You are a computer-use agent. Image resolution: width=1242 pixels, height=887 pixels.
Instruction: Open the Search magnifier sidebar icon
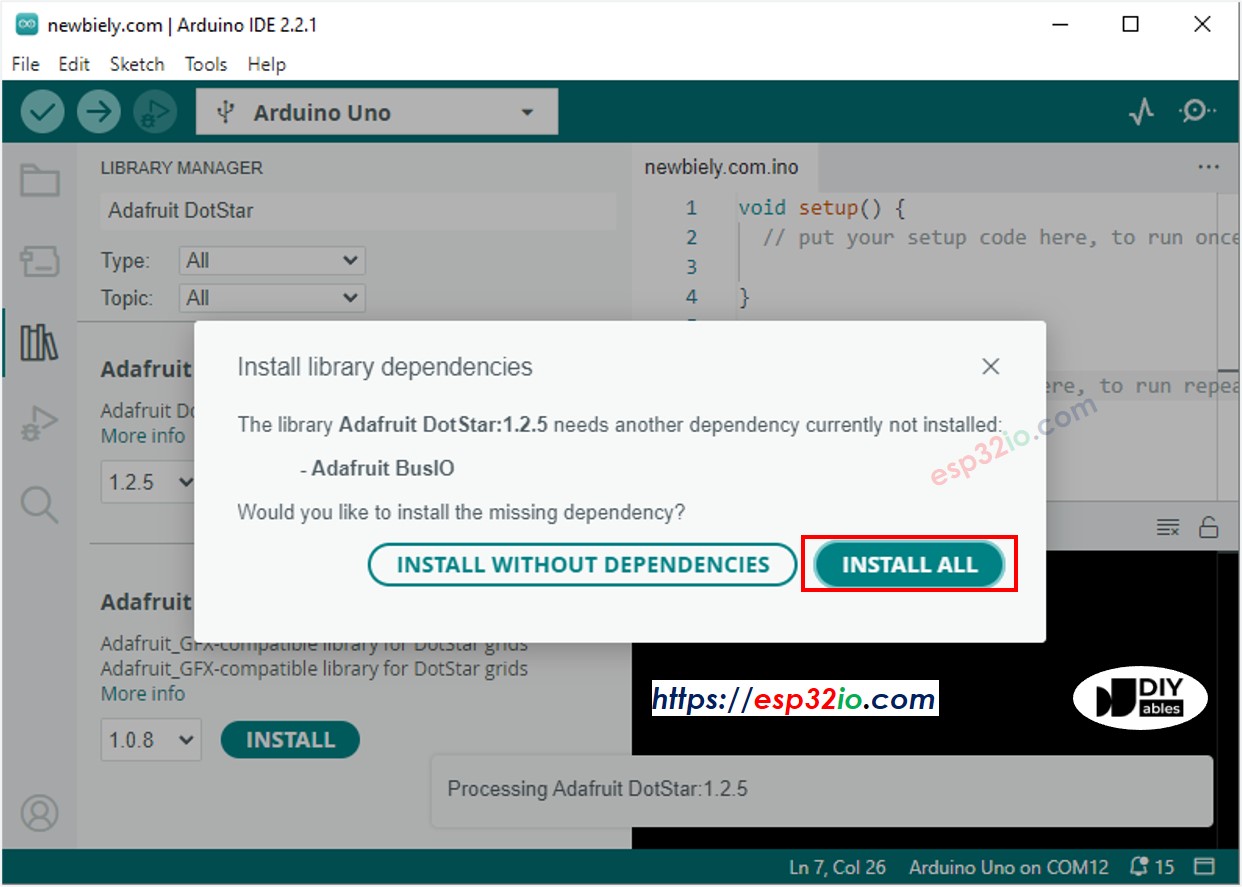click(40, 505)
